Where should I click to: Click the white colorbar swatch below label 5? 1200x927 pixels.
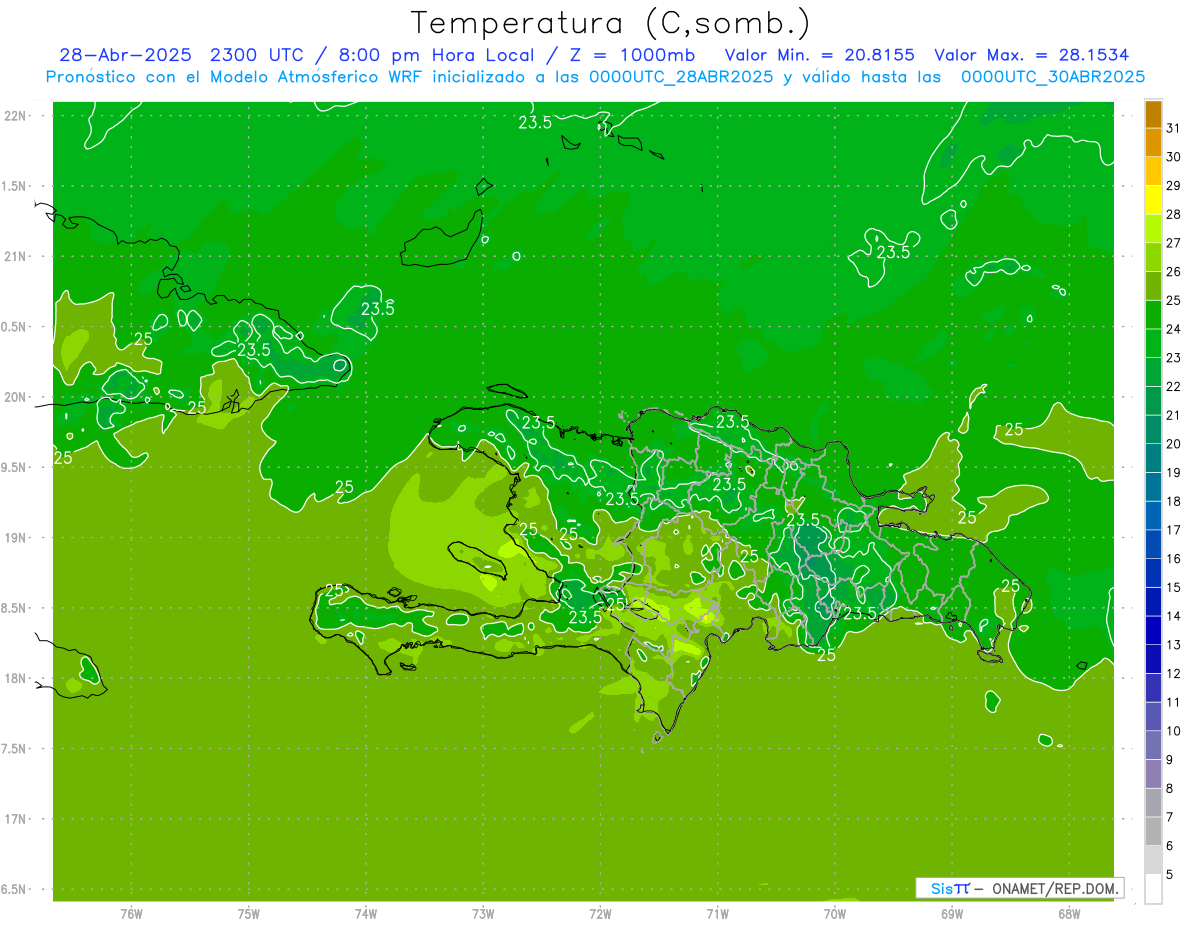click(x=1153, y=889)
